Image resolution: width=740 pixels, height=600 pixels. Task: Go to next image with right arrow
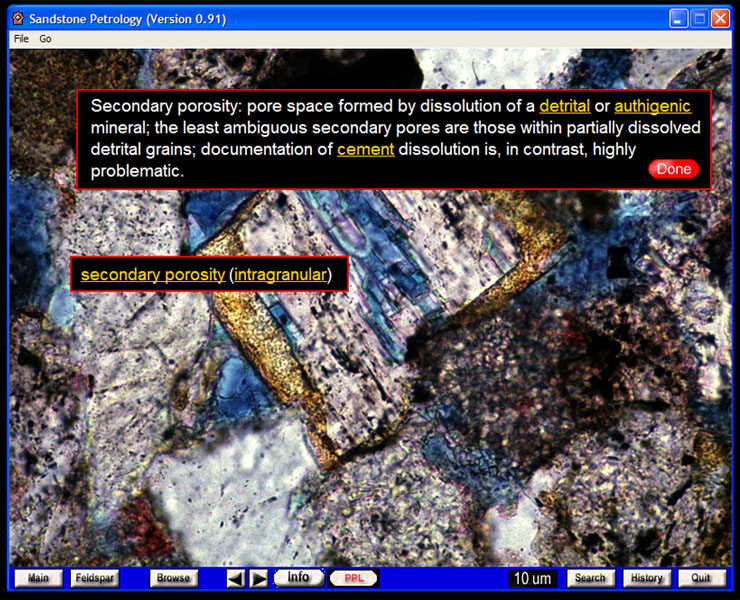[x=258, y=579]
